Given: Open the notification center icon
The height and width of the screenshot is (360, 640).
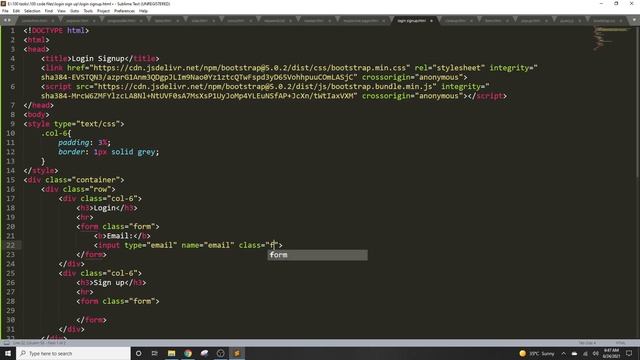Looking at the screenshot, I should (629, 353).
